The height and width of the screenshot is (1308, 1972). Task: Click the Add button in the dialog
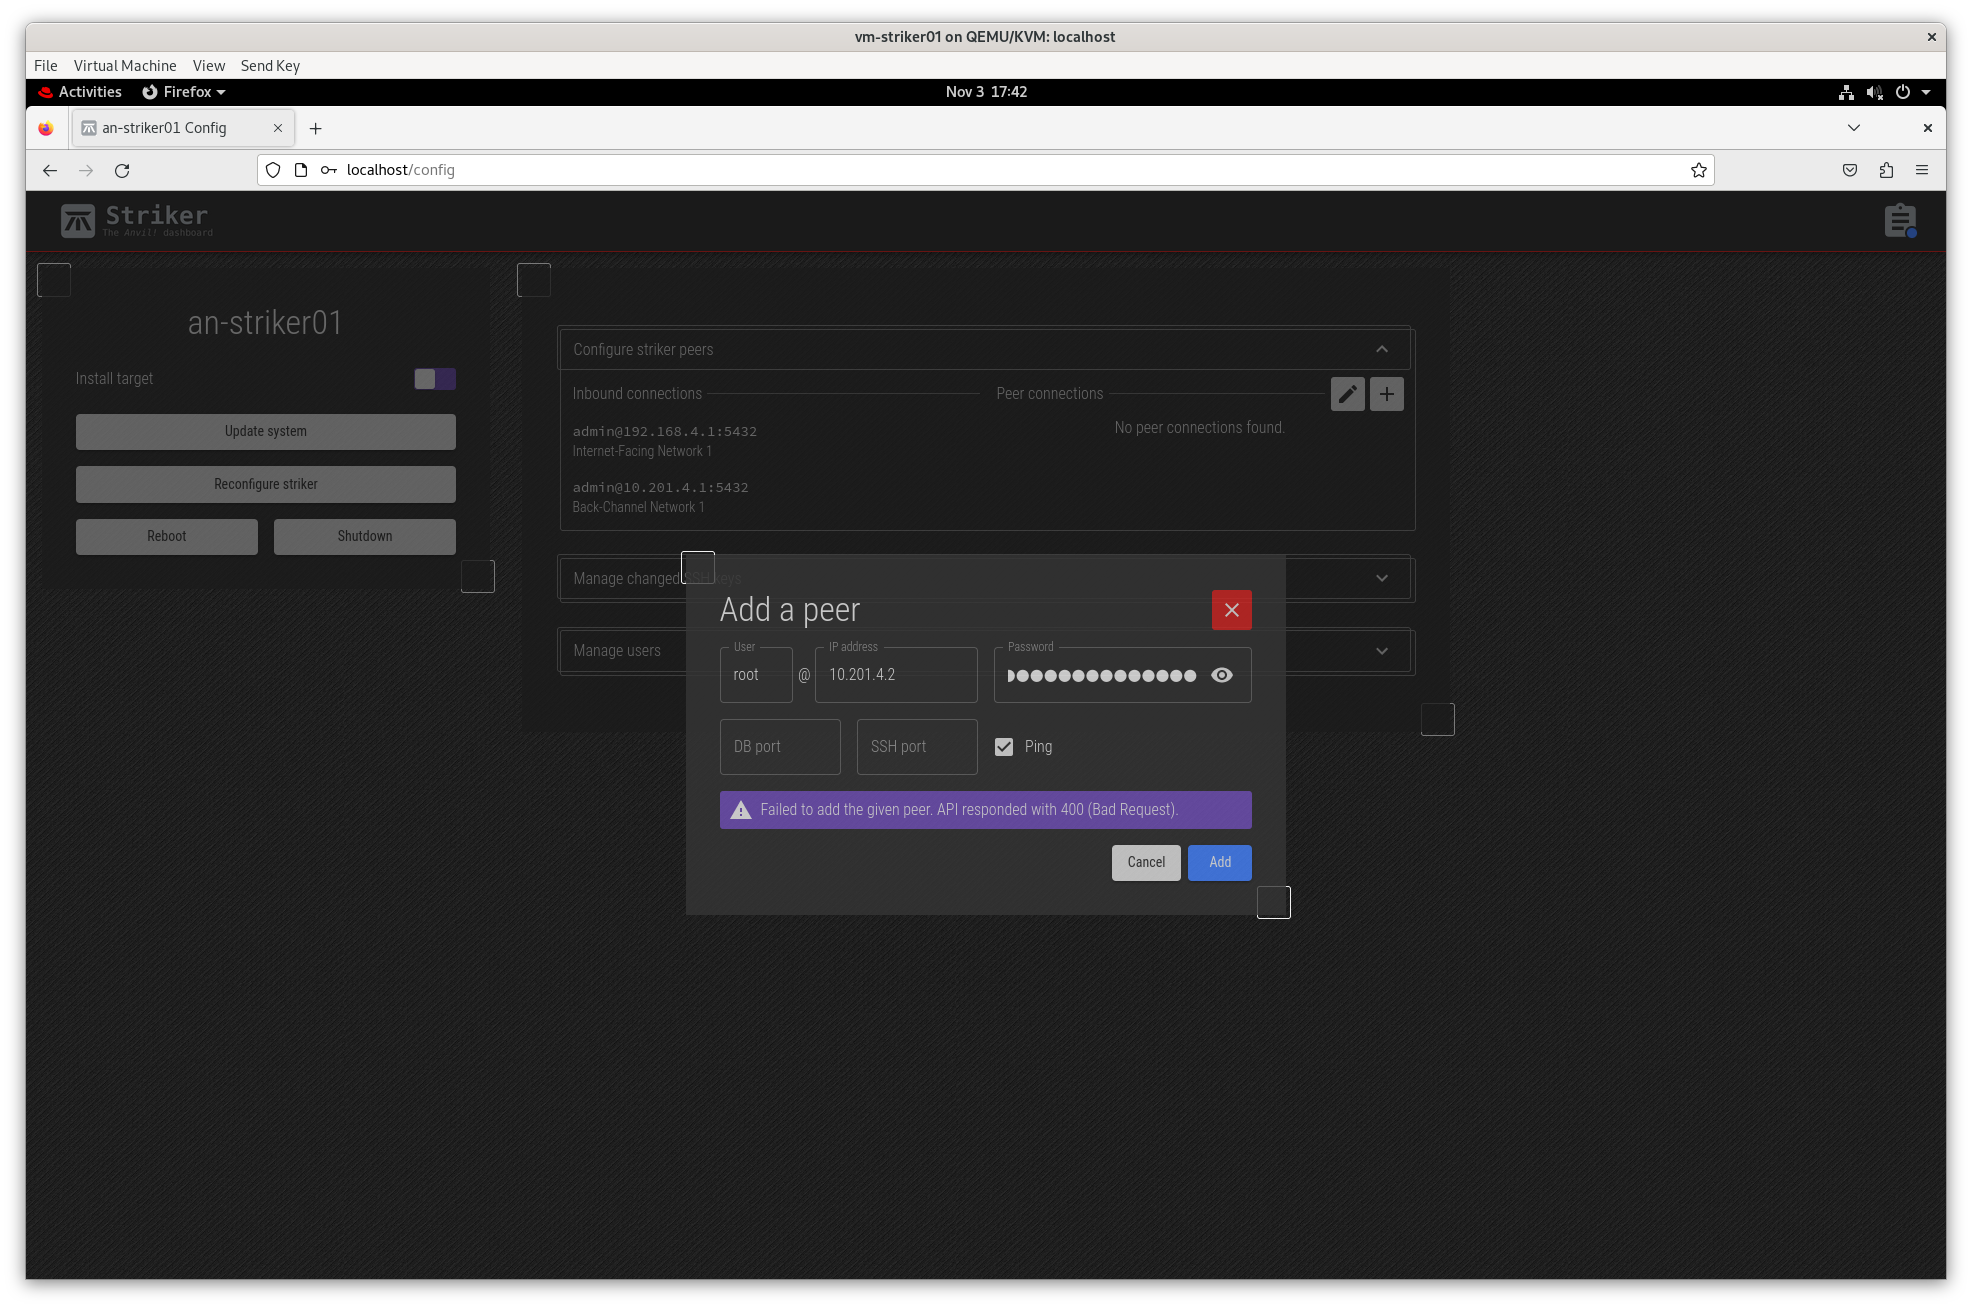[1219, 862]
